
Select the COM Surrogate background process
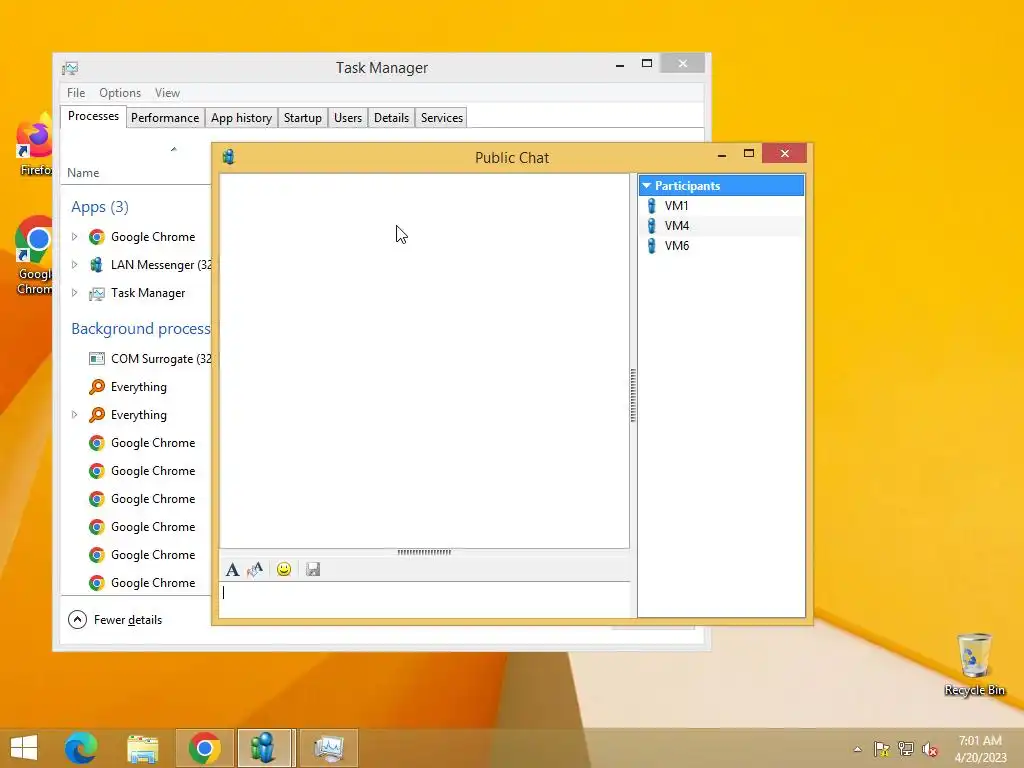(x=136, y=359)
